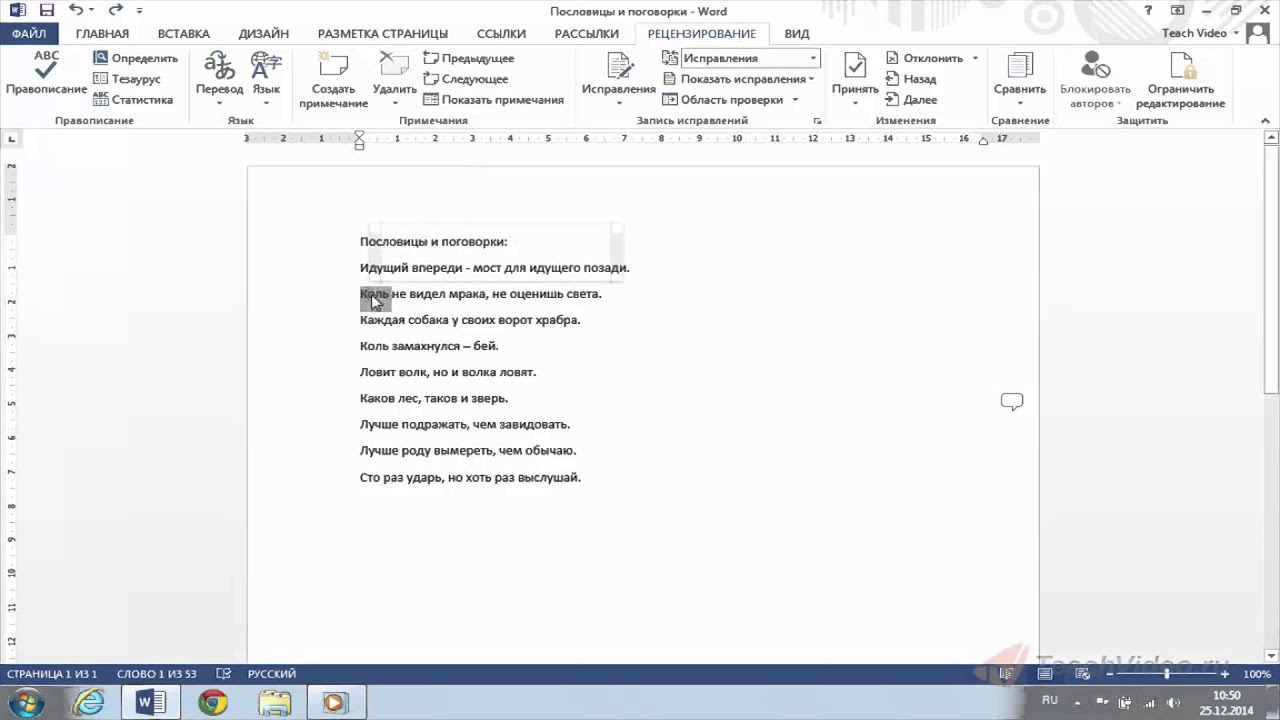Go to Предыдущее comment
This screenshot has height=720, width=1280.
(x=468, y=58)
